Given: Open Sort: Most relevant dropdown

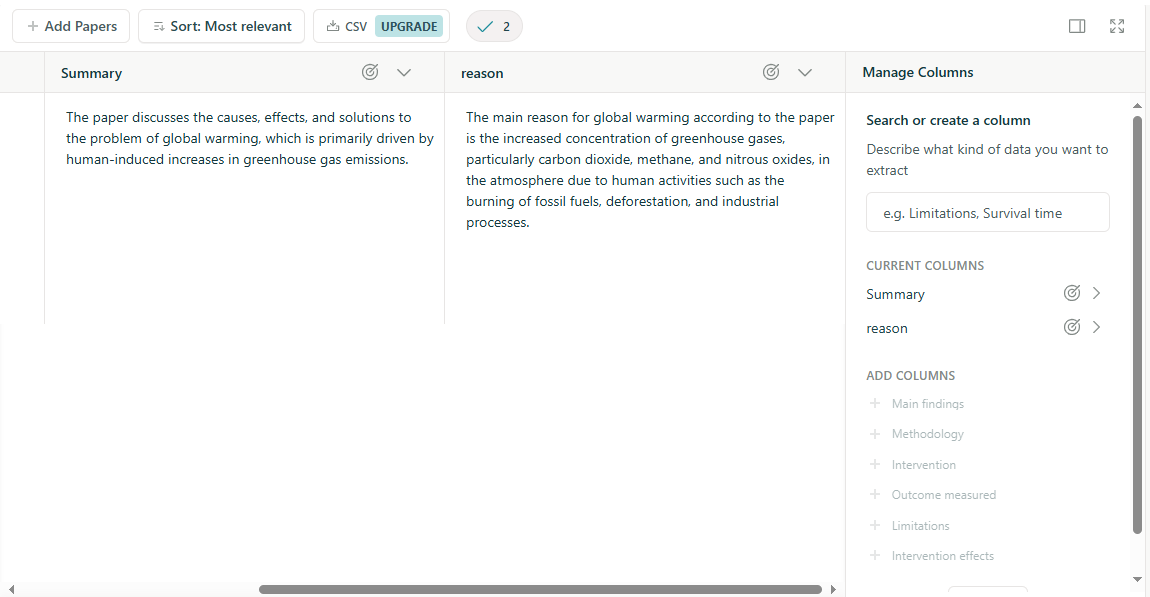Looking at the screenshot, I should pos(221,26).
